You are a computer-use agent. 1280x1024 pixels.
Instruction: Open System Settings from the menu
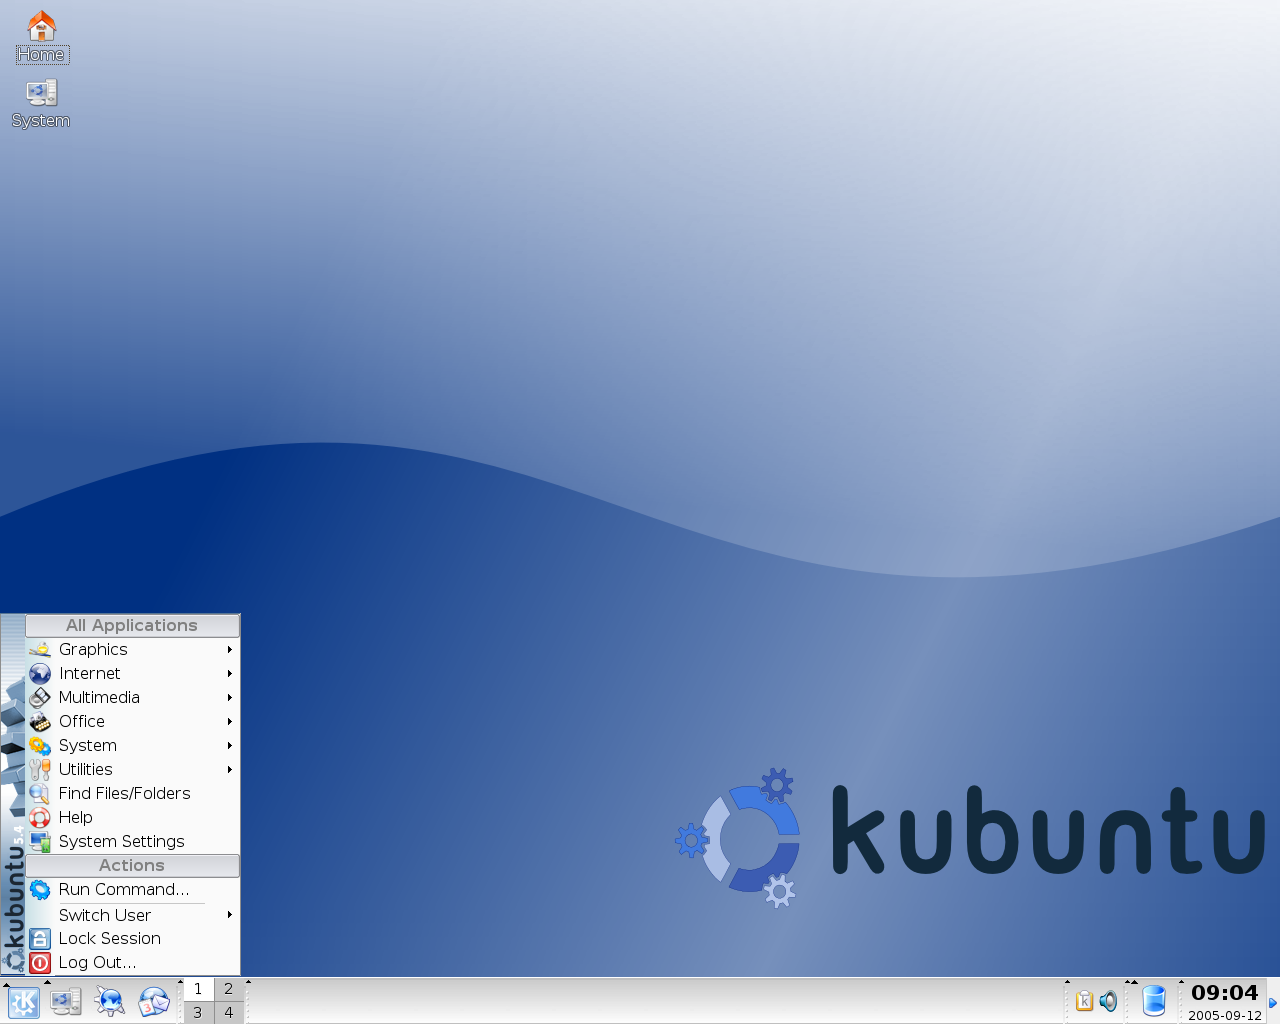(132, 841)
